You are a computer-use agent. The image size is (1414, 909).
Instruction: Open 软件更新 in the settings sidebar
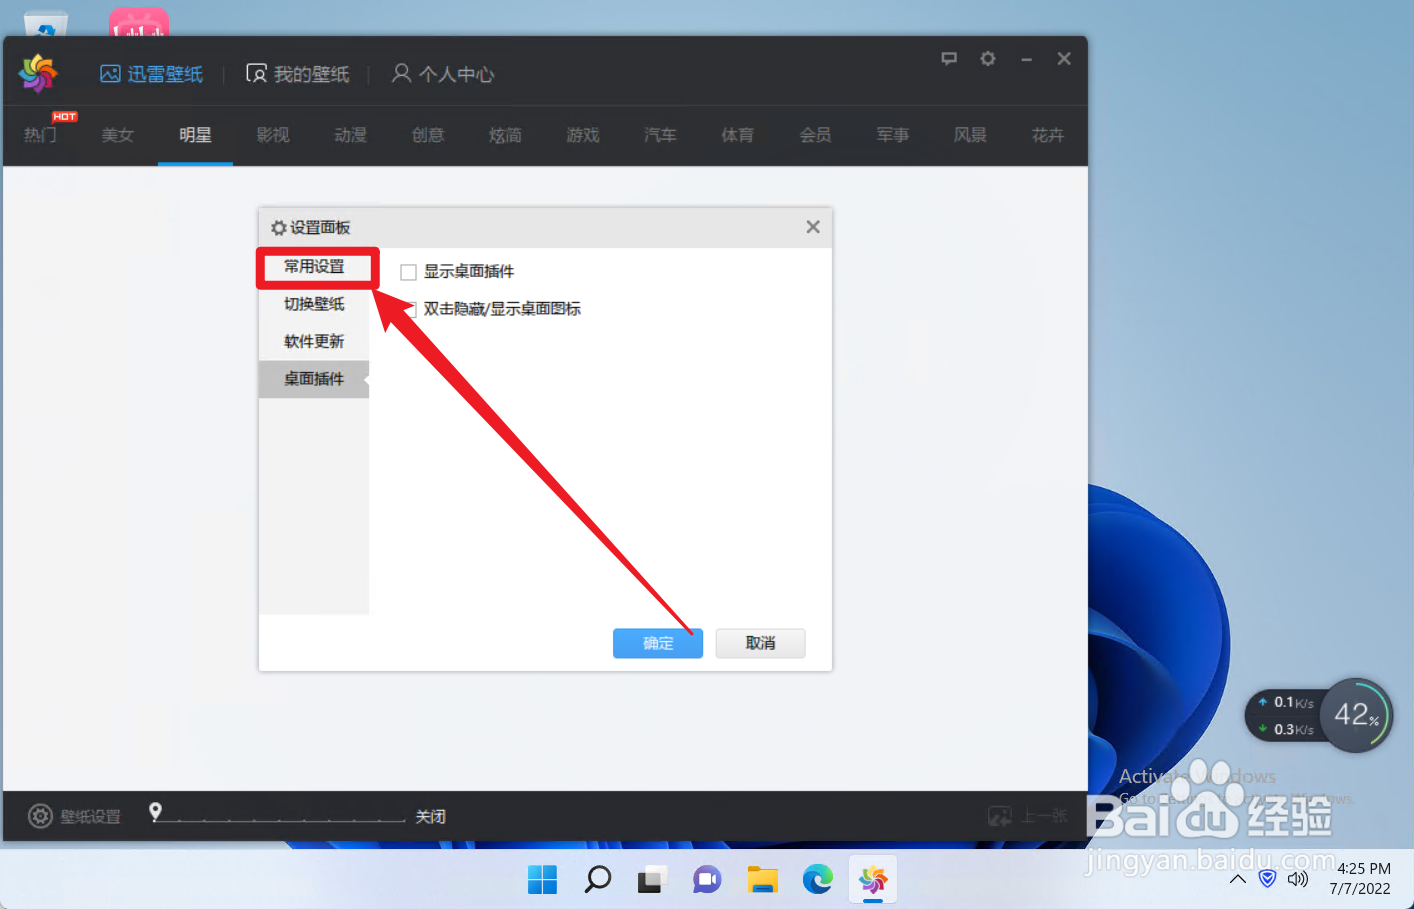[314, 342]
